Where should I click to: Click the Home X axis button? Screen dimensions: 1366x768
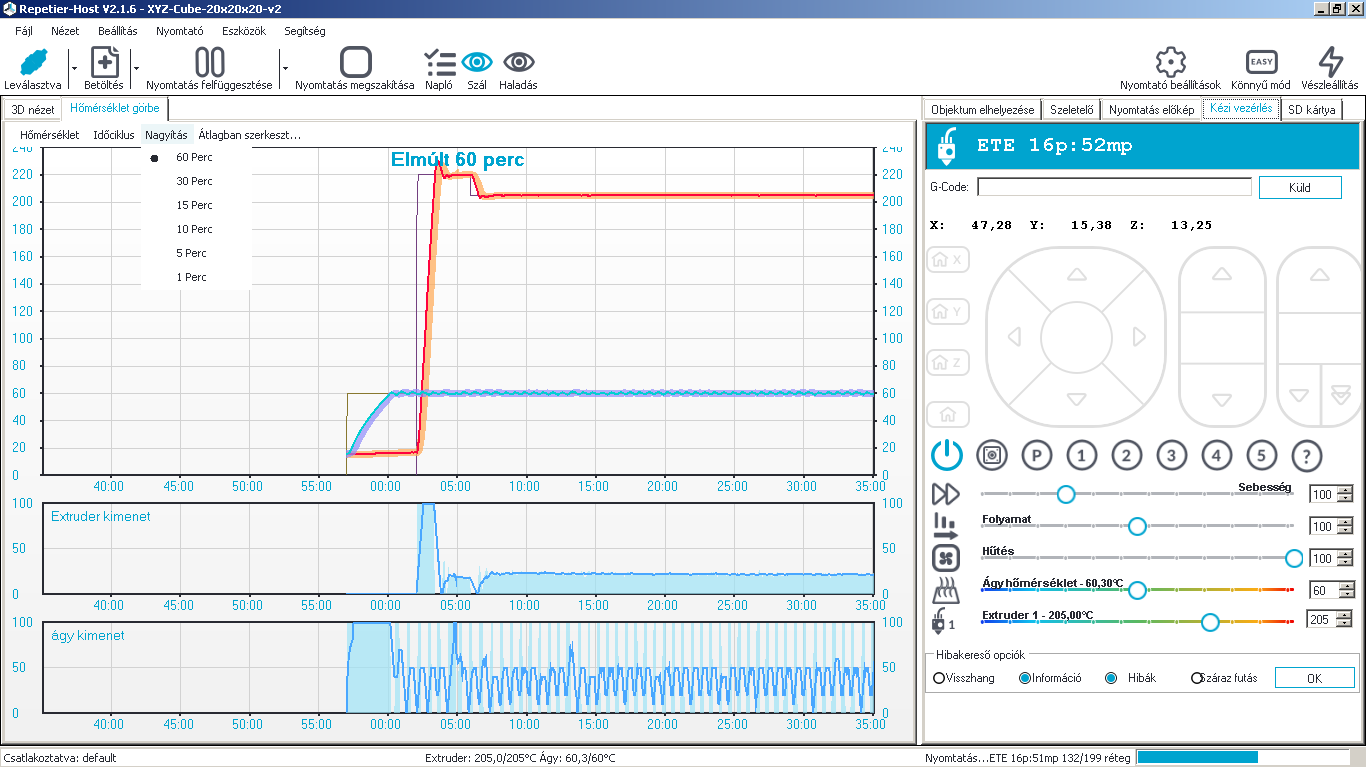coord(947,260)
